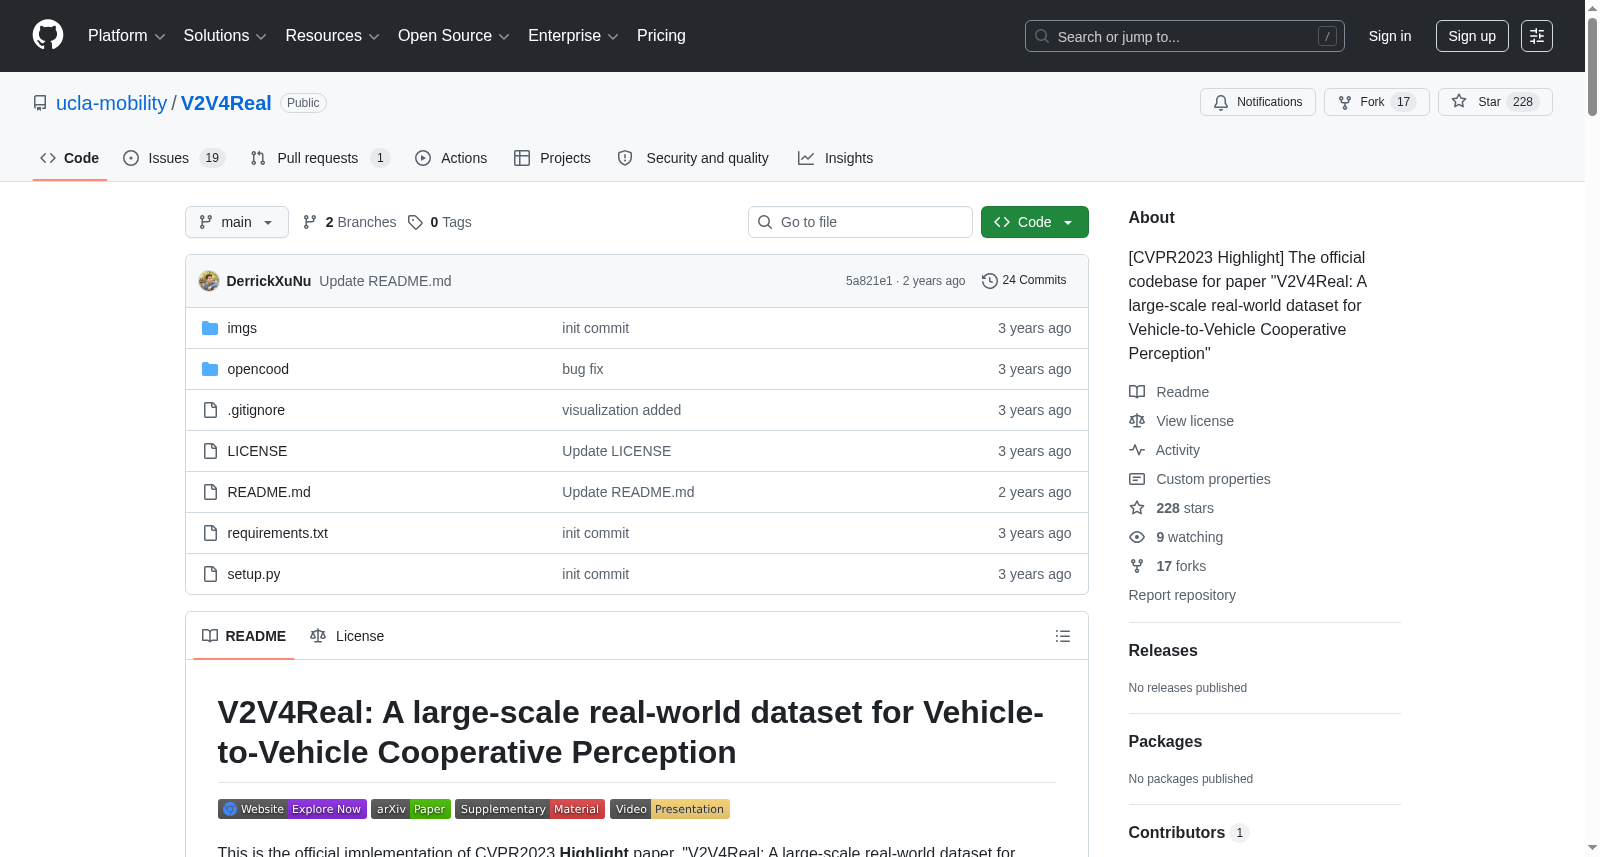The width and height of the screenshot is (1600, 857).
Task: Open the Projects tab
Action: 552,158
